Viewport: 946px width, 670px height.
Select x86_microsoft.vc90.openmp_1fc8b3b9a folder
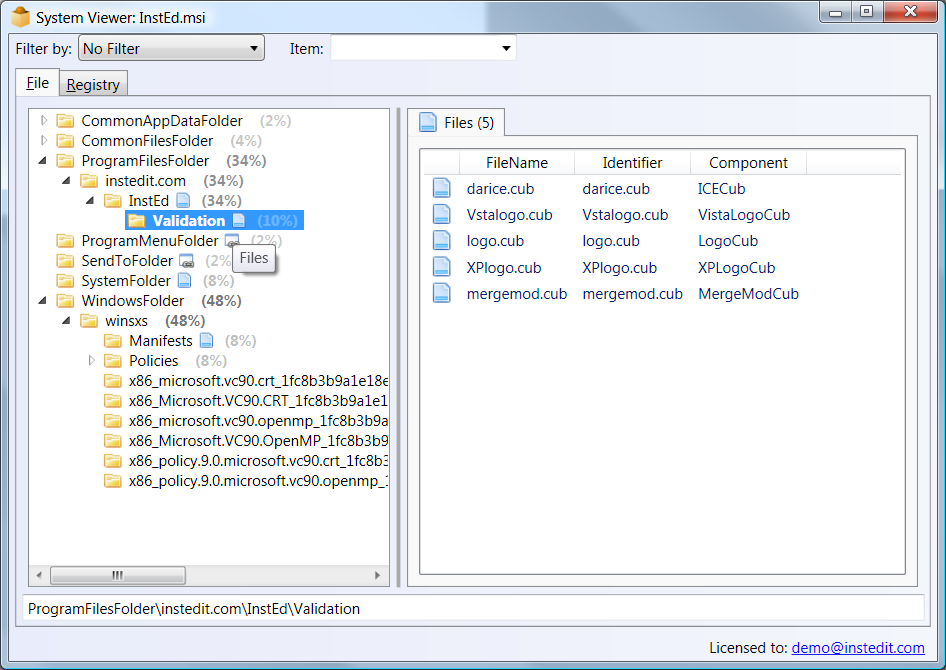[x=258, y=421]
